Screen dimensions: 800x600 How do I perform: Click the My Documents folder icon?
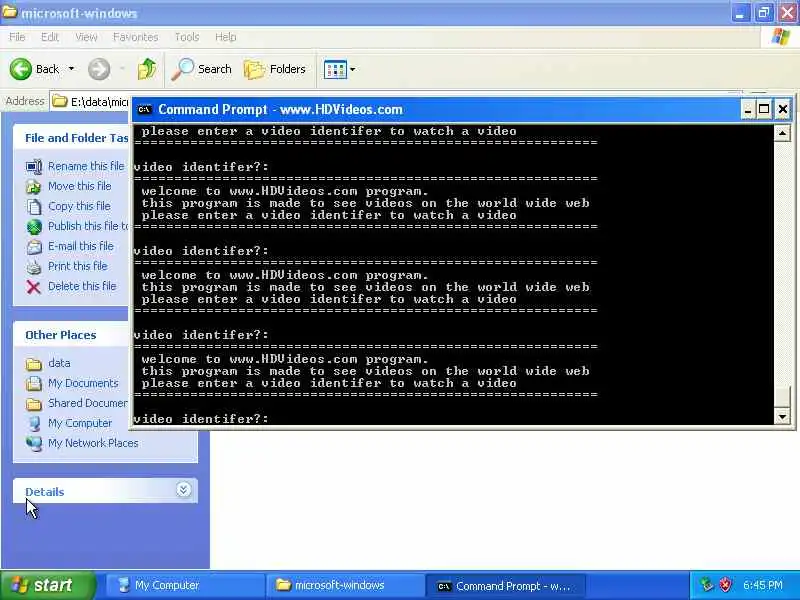click(x=34, y=383)
